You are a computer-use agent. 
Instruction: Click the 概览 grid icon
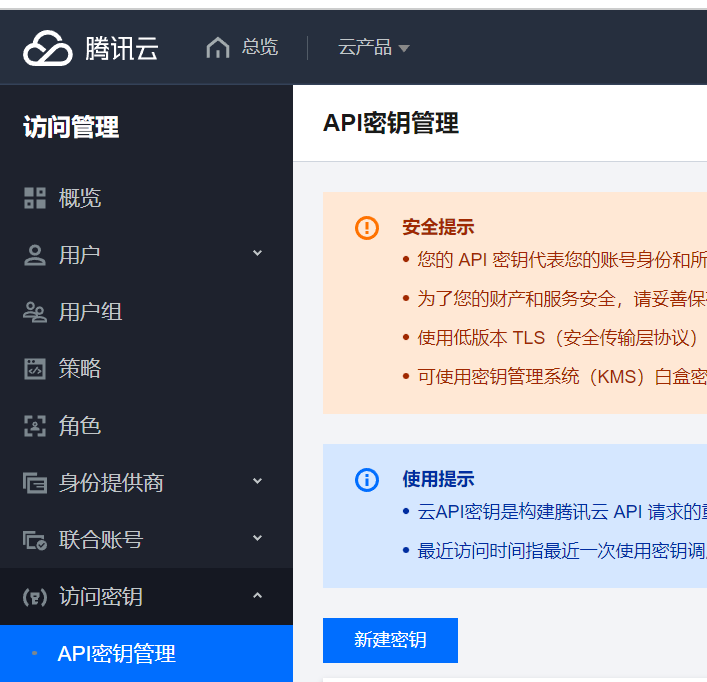(35, 198)
